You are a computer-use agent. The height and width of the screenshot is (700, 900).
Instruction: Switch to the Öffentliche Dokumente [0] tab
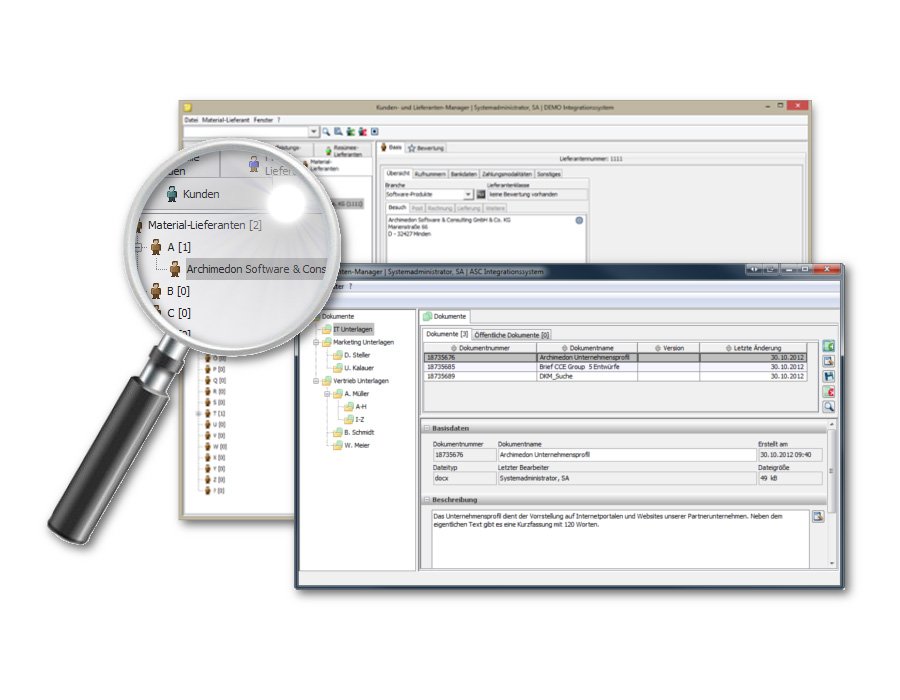coord(511,335)
